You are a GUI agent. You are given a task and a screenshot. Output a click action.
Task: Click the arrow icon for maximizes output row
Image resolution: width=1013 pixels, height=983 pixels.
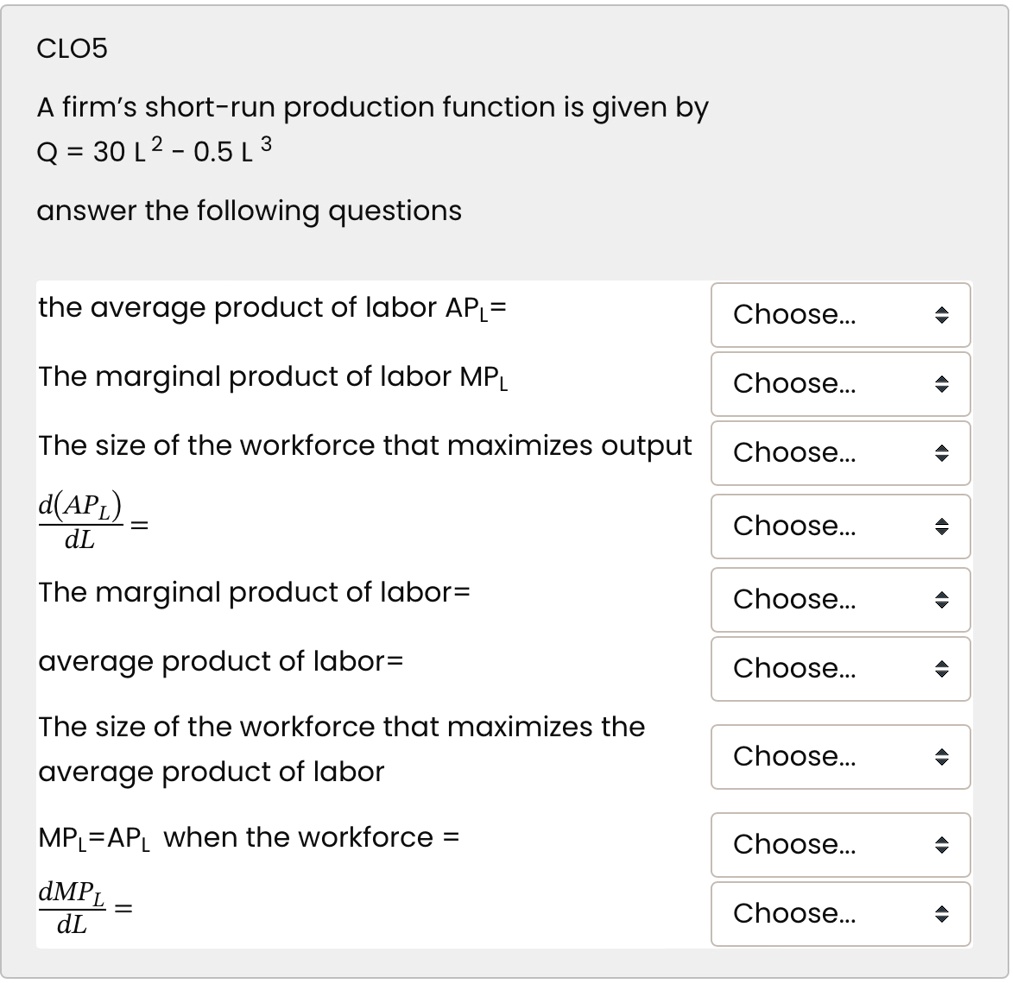941,453
